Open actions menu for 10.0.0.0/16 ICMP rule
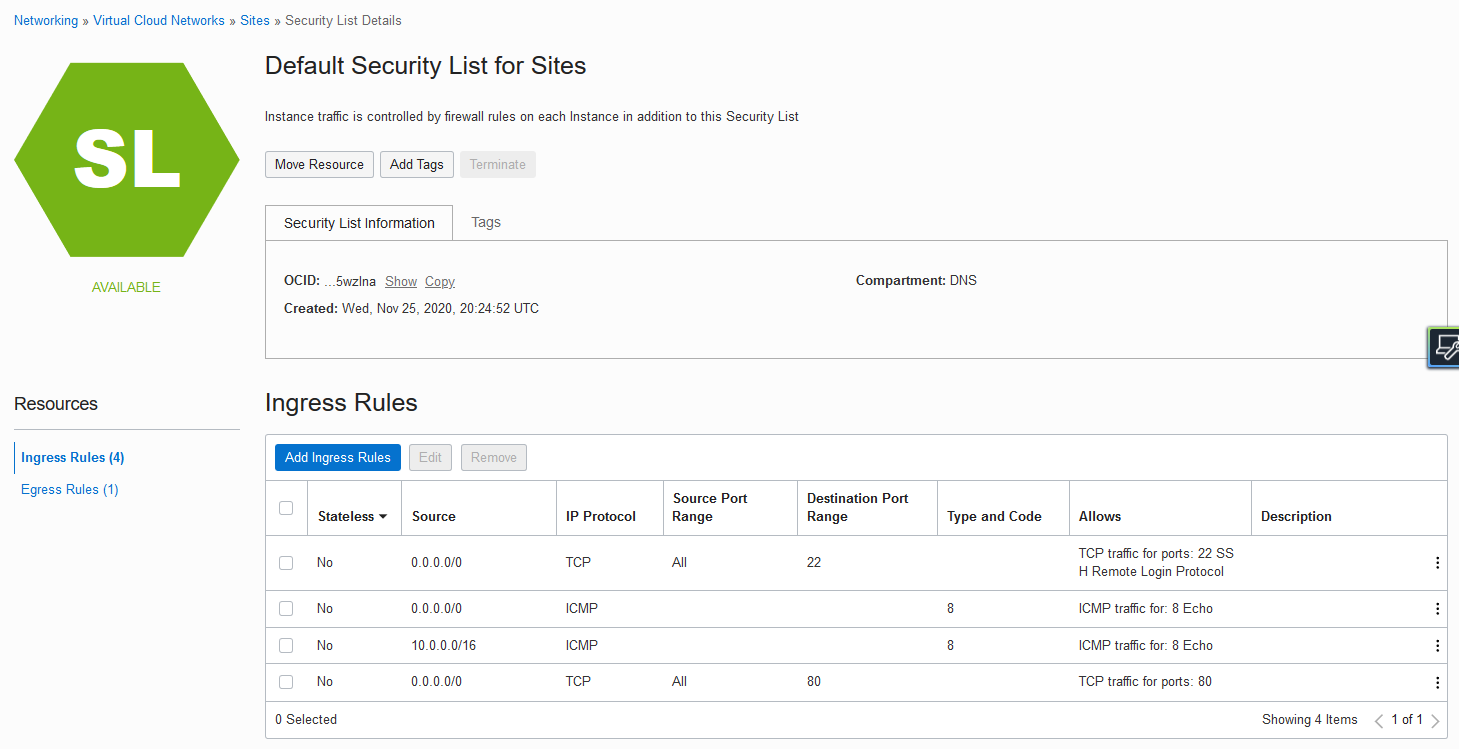Image resolution: width=1459 pixels, height=749 pixels. 1437,646
